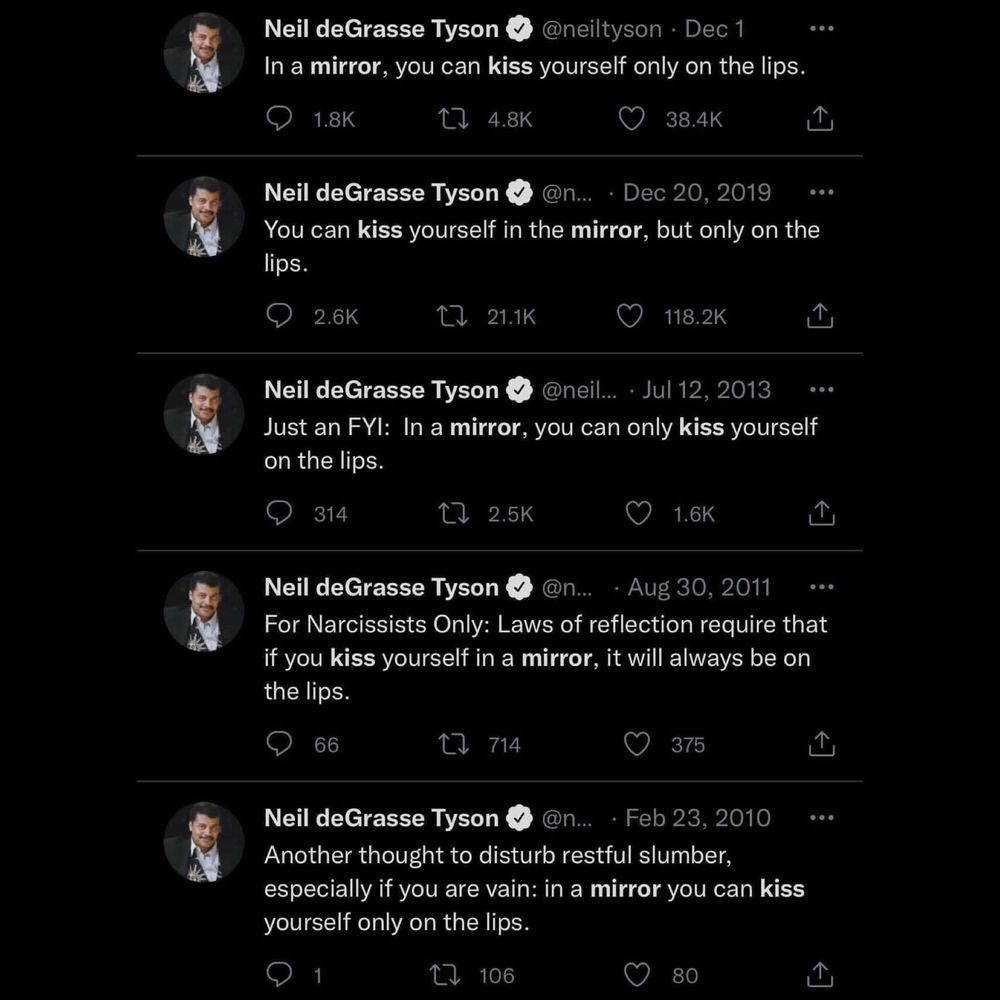Screen dimensions: 1000x1000
Task: Click the Aug 30, 2011 timestamp
Action: click(699, 587)
